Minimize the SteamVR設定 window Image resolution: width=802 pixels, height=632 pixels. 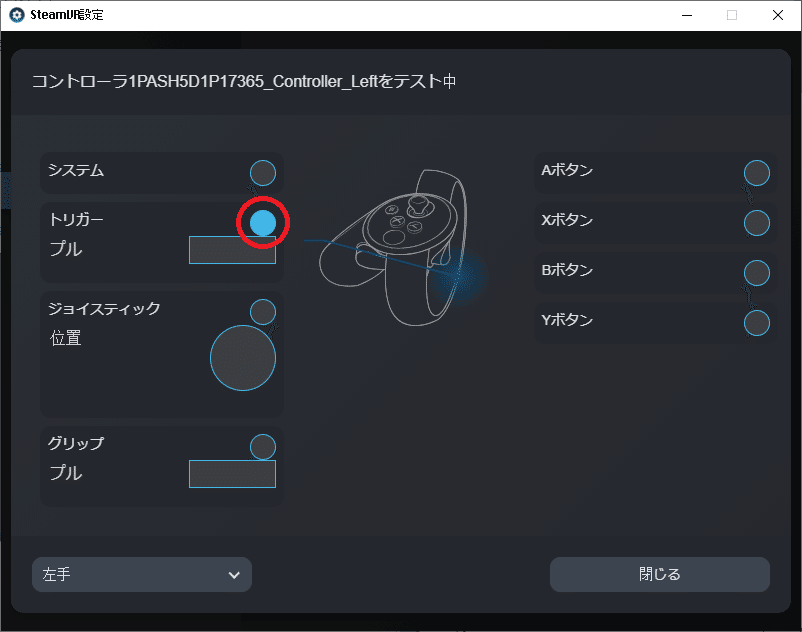click(687, 15)
